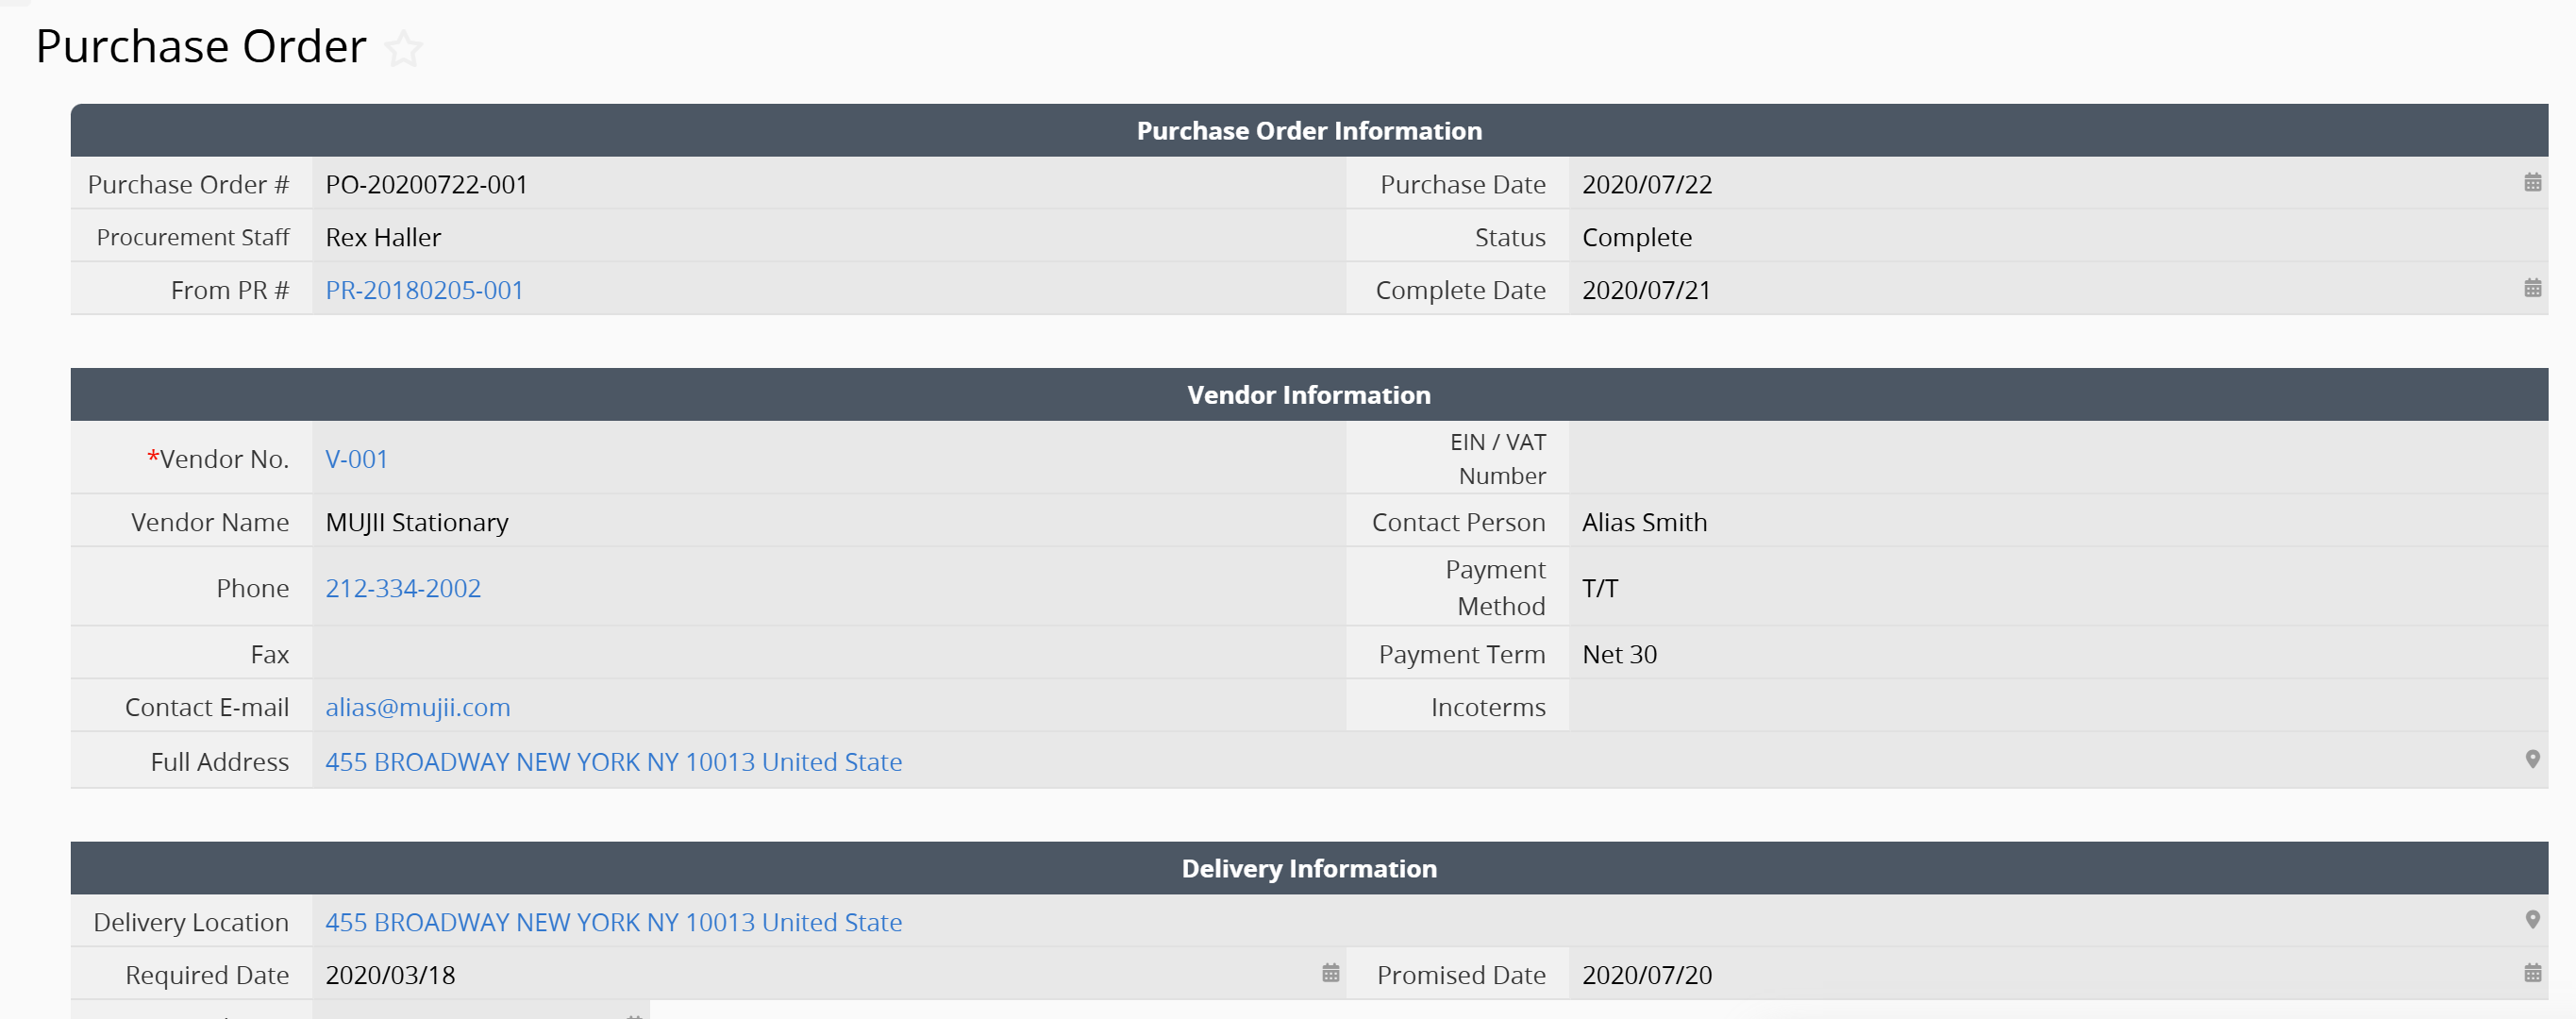Open Delivery Location address link
2576x1019 pixels.
click(613, 922)
